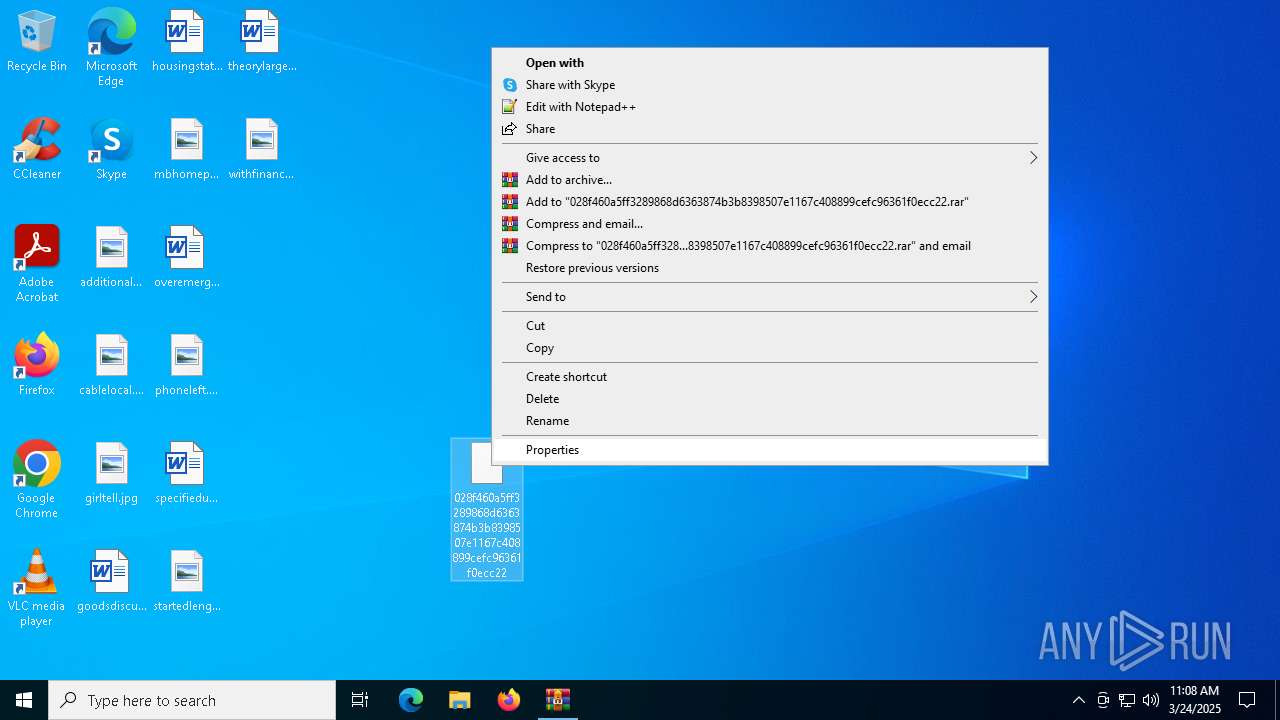This screenshot has width=1280, height=720.
Task: Select the cablelocal image file icon
Action: tap(111, 366)
